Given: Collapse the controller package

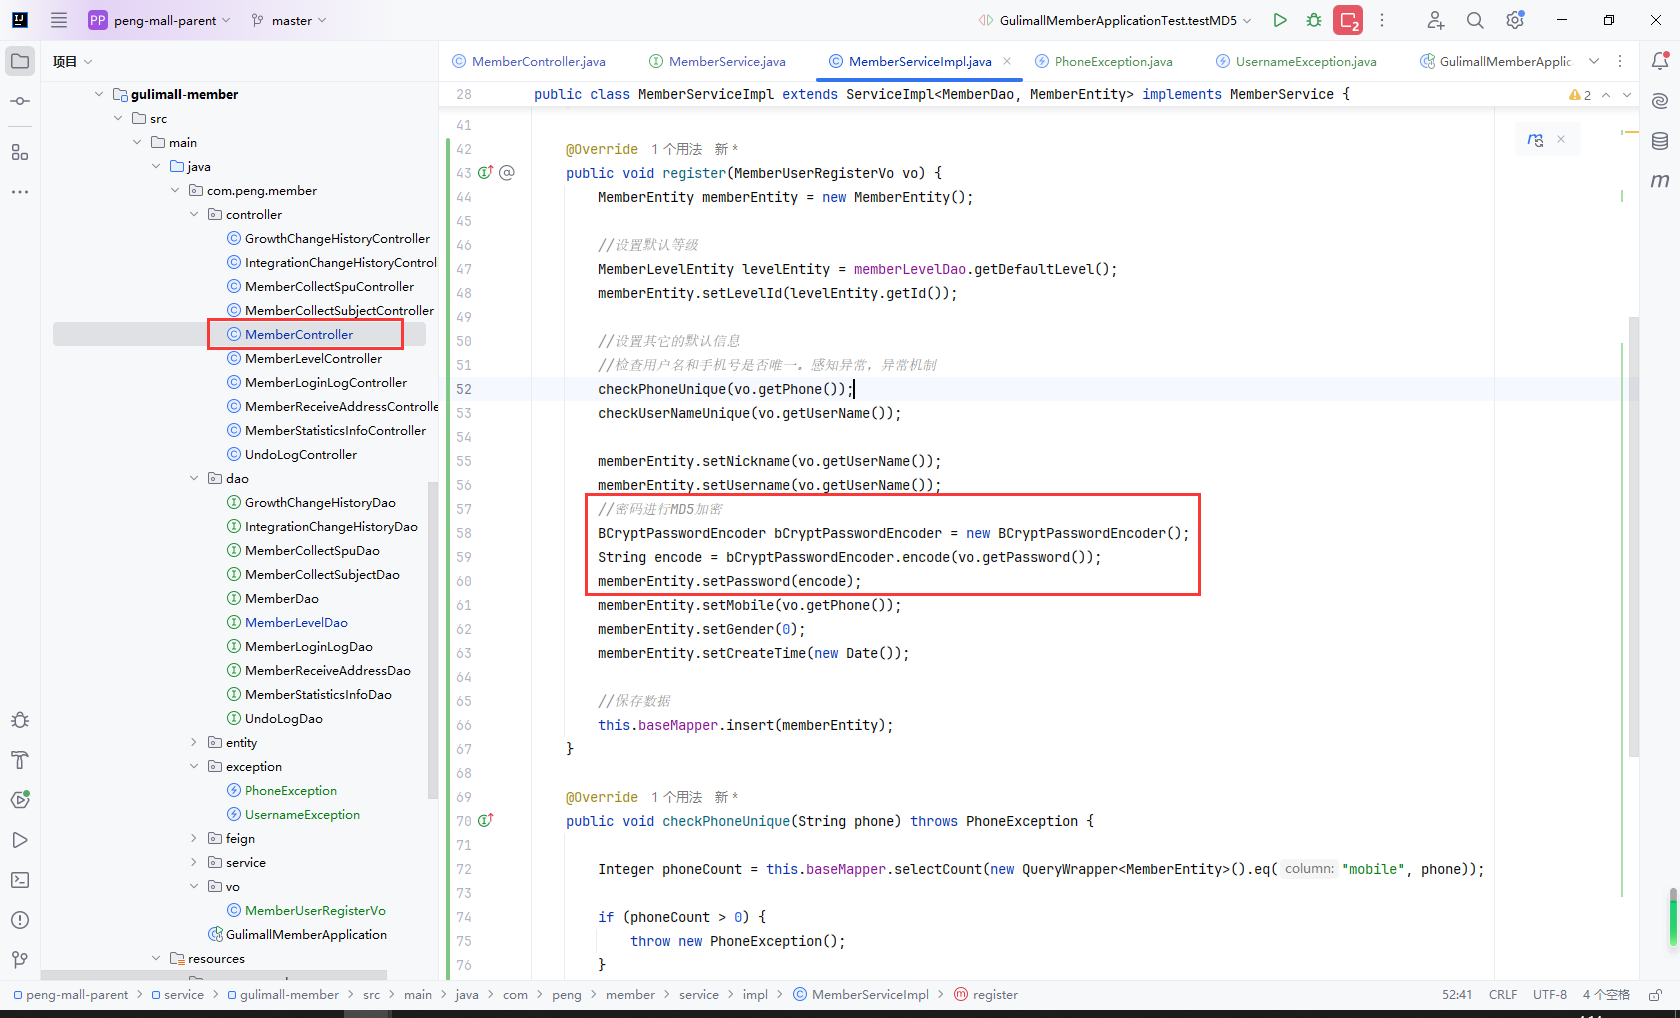Looking at the screenshot, I should [194, 214].
